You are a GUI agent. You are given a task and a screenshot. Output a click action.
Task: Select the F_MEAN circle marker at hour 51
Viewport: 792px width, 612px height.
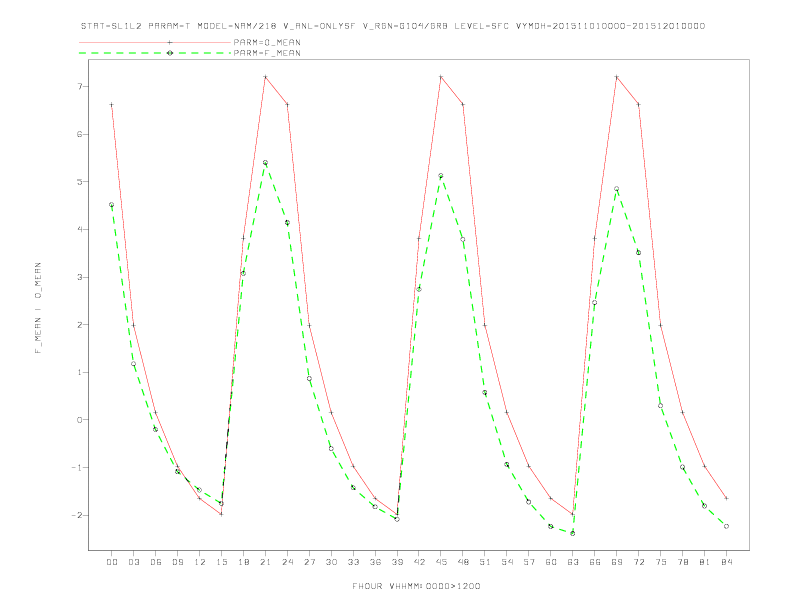click(x=485, y=392)
